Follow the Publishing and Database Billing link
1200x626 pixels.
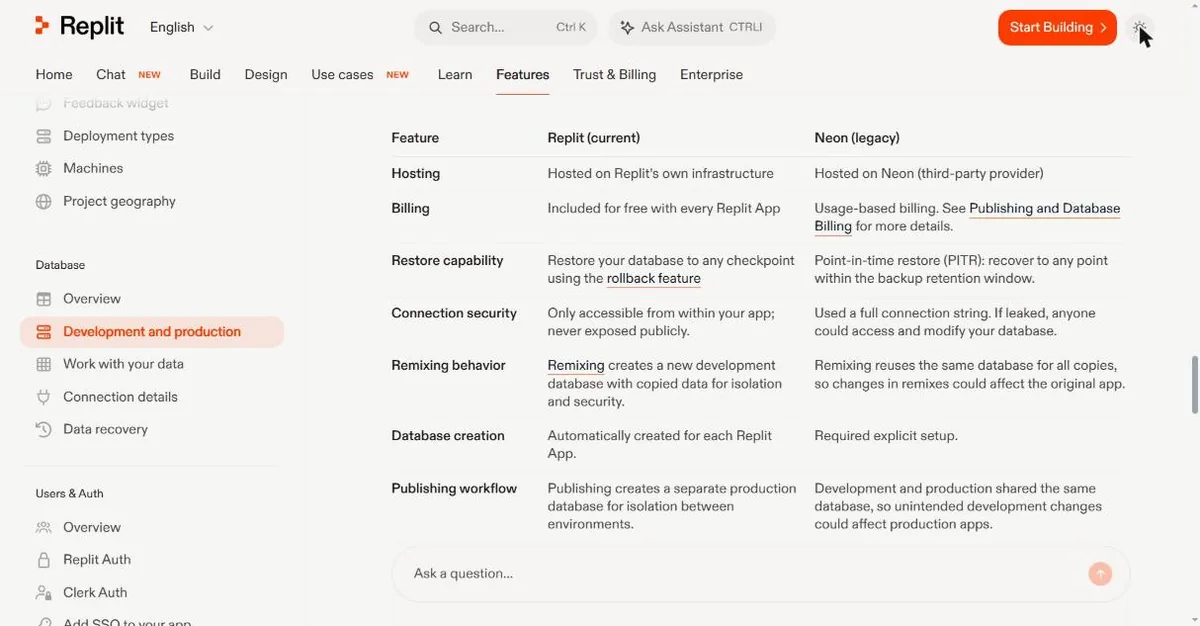1044,209
